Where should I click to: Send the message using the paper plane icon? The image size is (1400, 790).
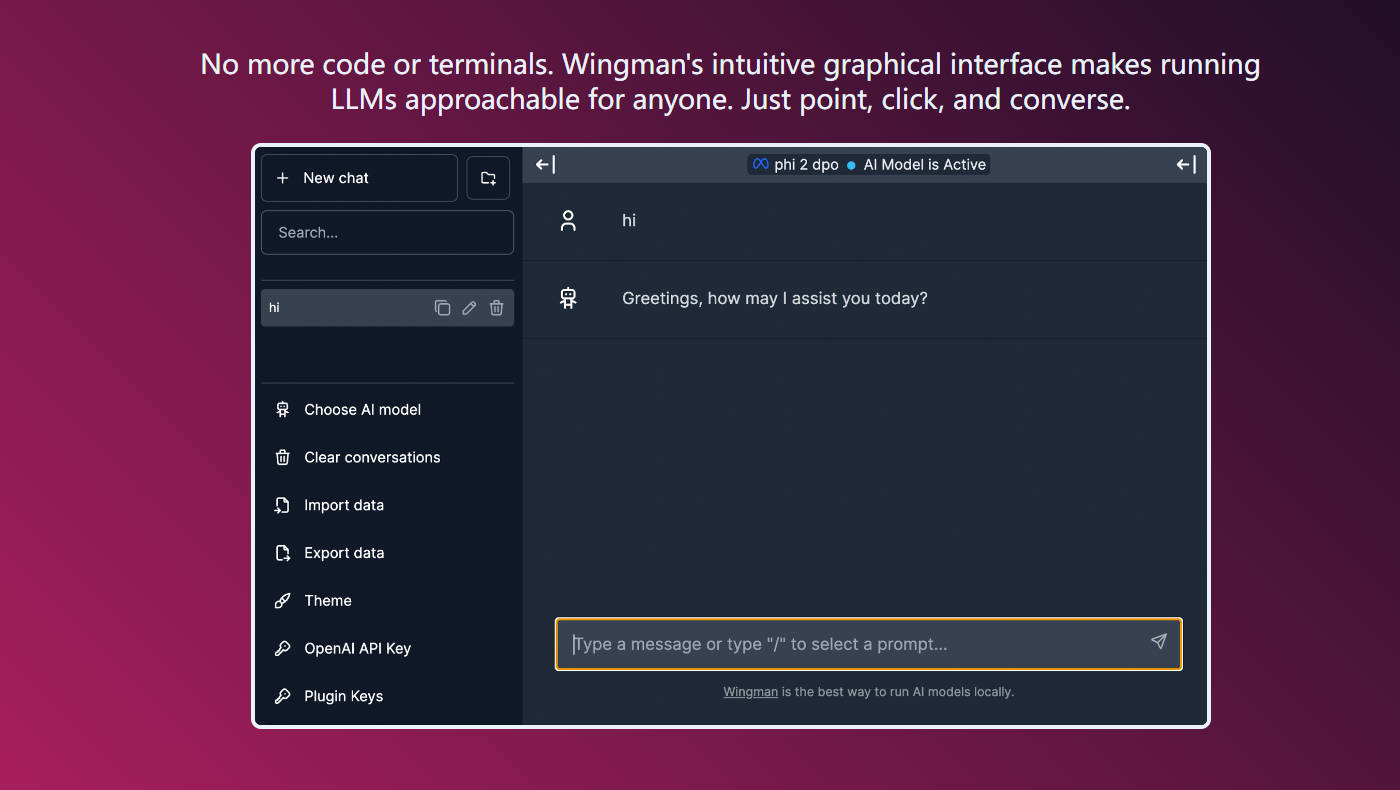coord(1159,643)
